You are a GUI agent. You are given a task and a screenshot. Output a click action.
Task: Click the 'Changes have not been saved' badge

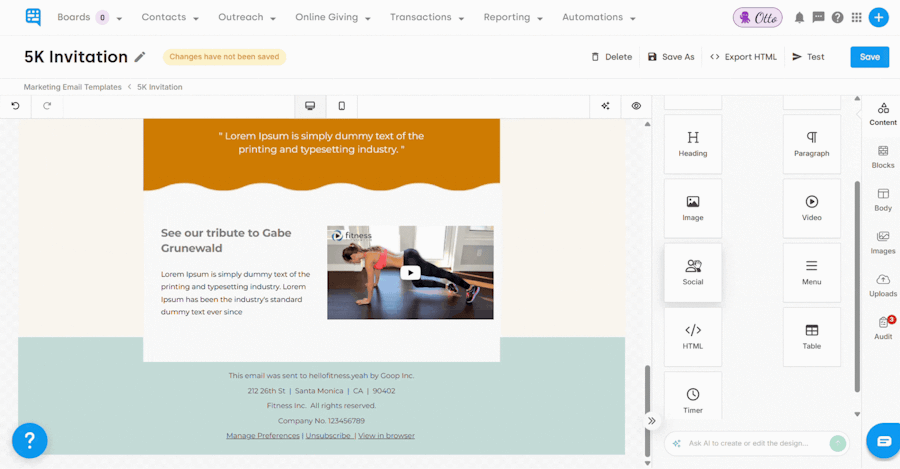point(224,57)
